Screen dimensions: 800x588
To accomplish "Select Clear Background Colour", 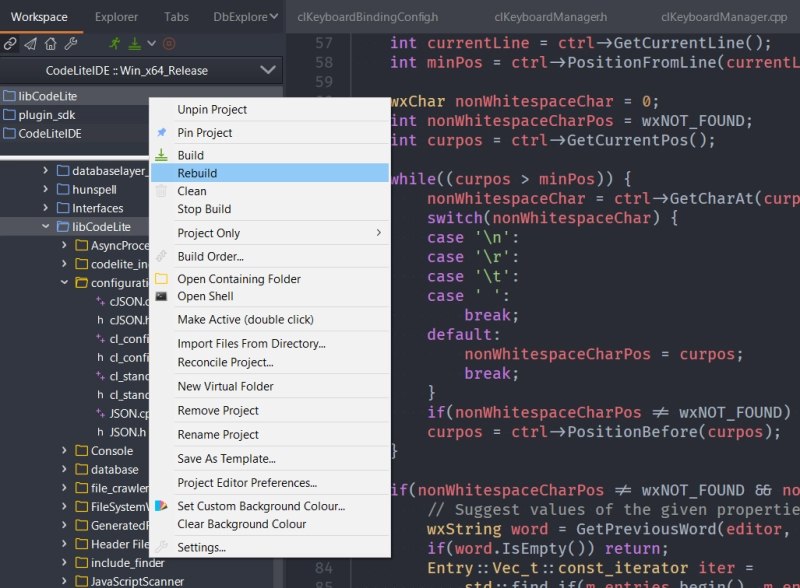I will [x=270, y=524].
